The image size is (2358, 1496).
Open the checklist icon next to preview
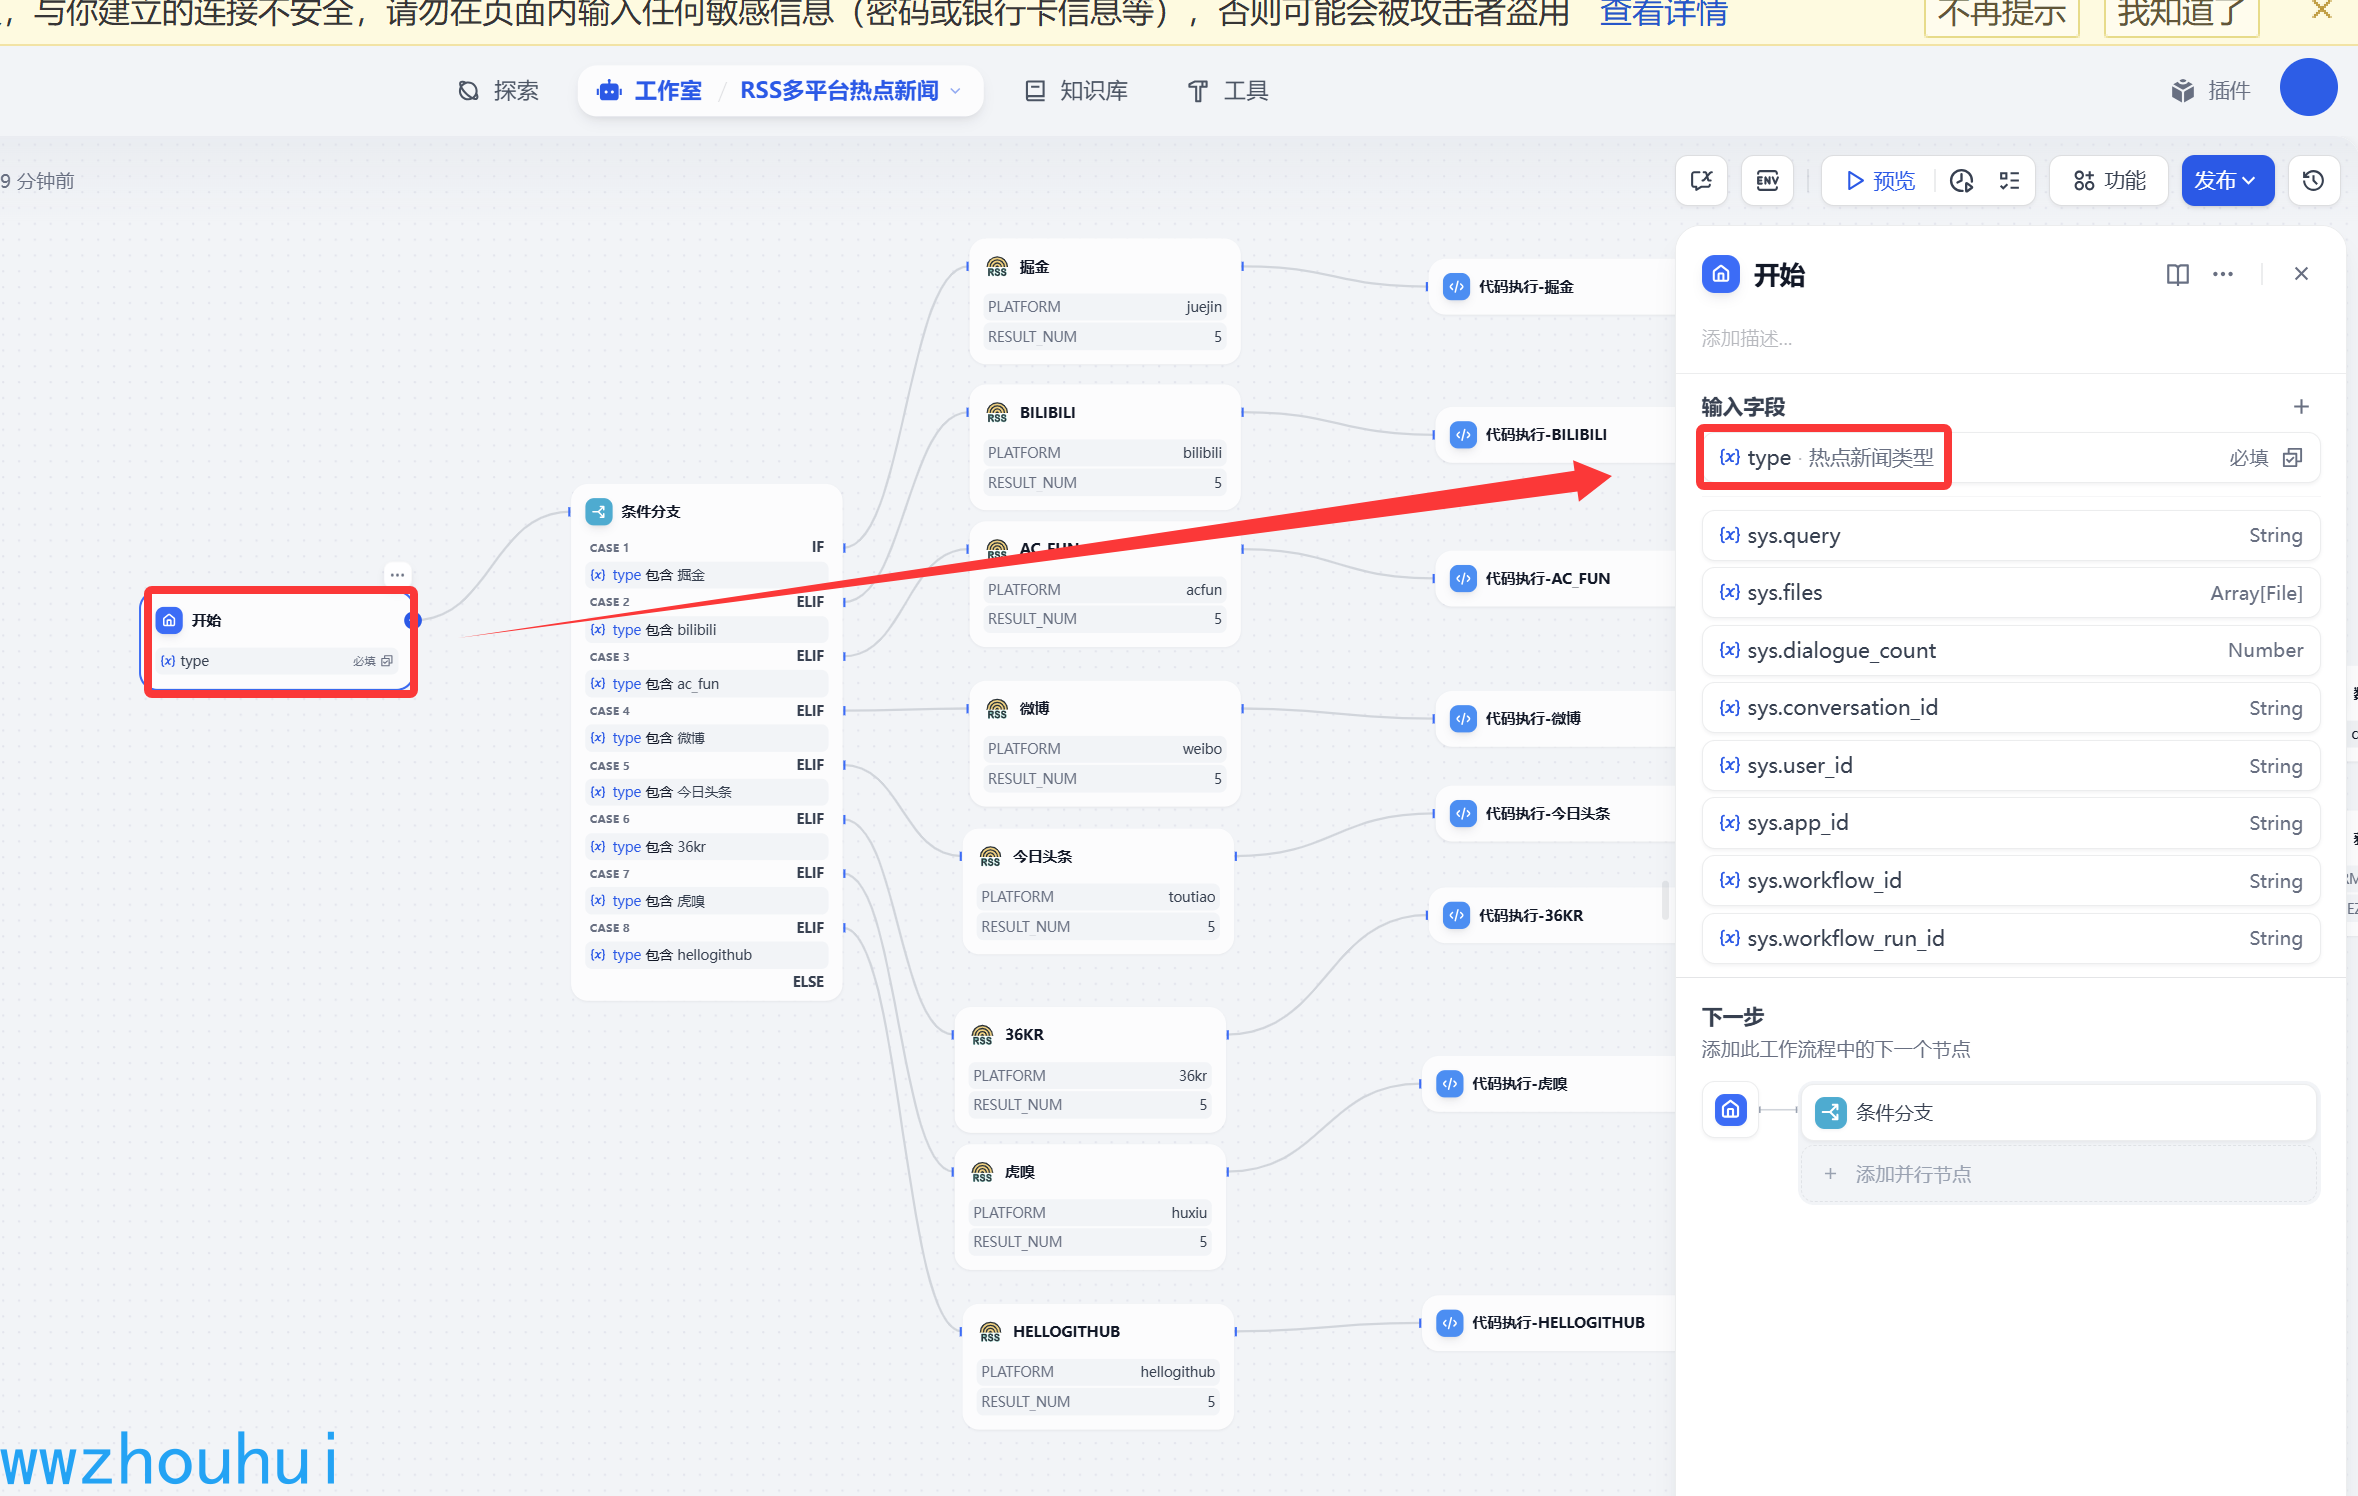coord(2009,181)
